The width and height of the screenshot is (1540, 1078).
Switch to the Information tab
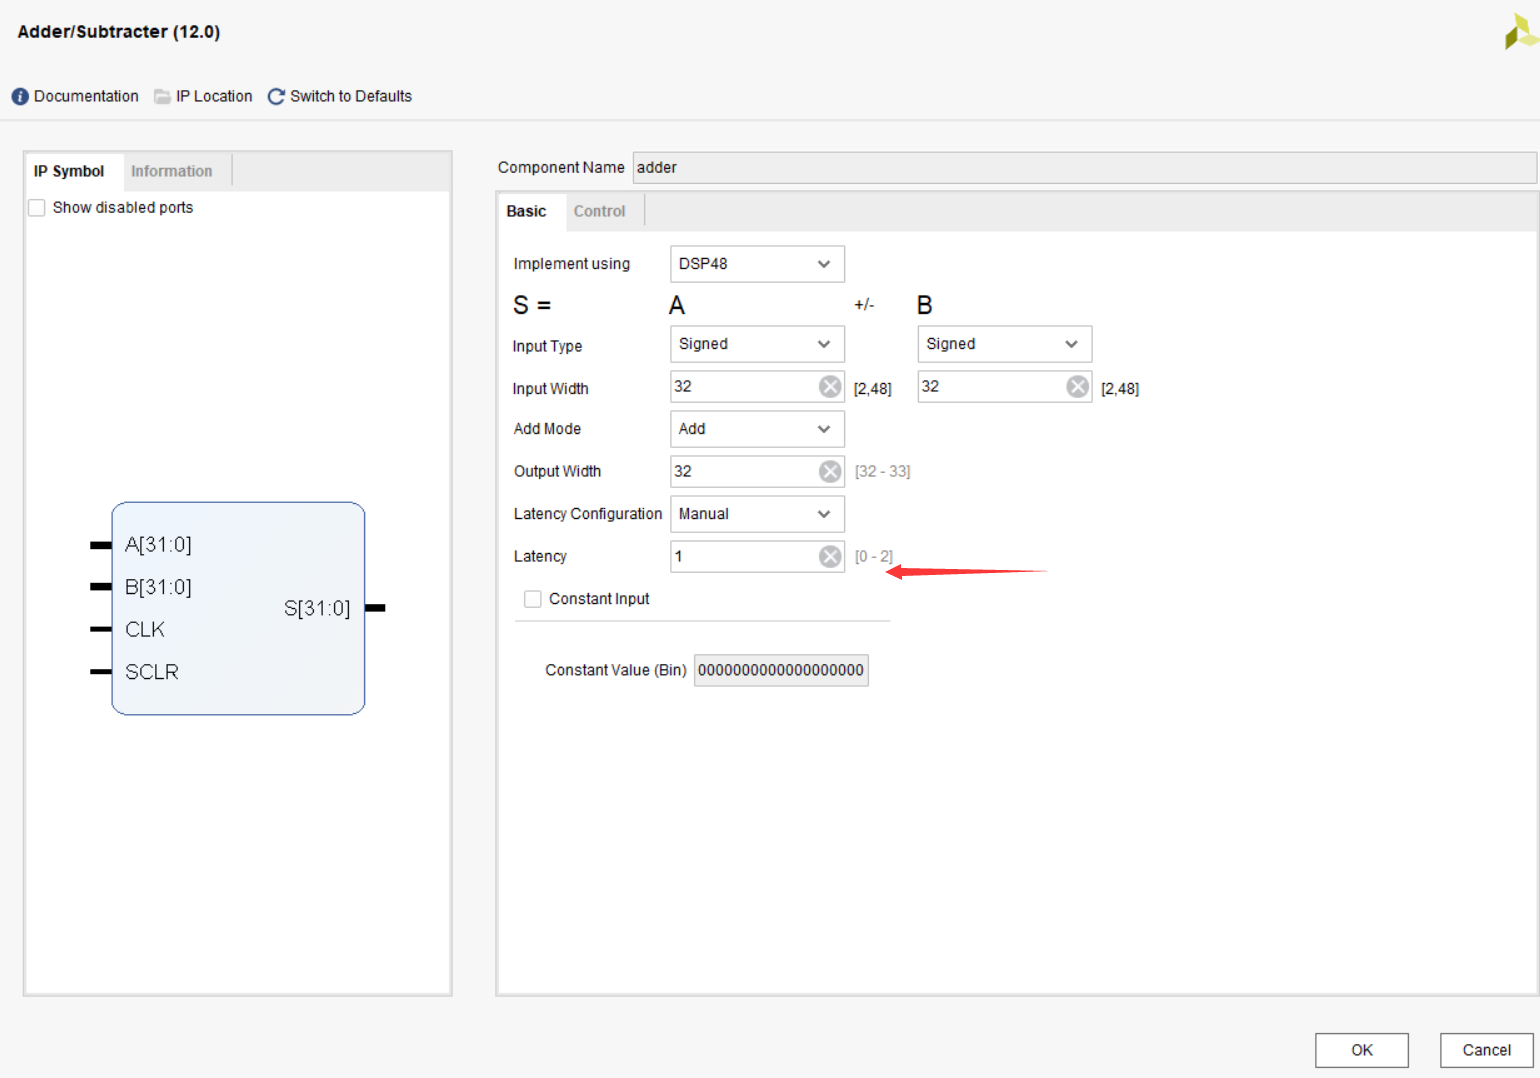172,171
